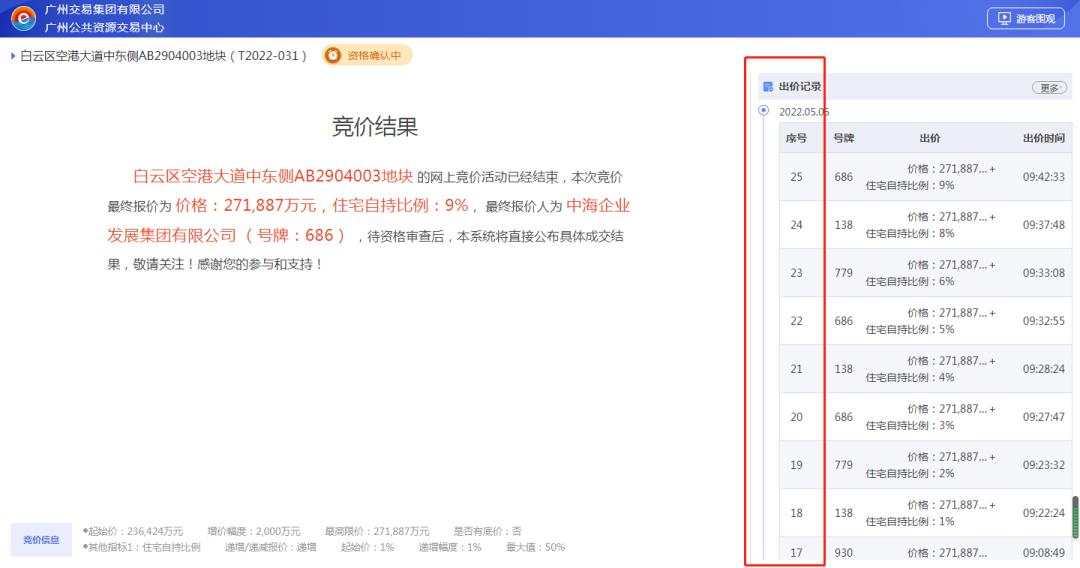The width and height of the screenshot is (1080, 568).
Task: Click the 增价幅度:2,000万元 info
Action: 253,532
